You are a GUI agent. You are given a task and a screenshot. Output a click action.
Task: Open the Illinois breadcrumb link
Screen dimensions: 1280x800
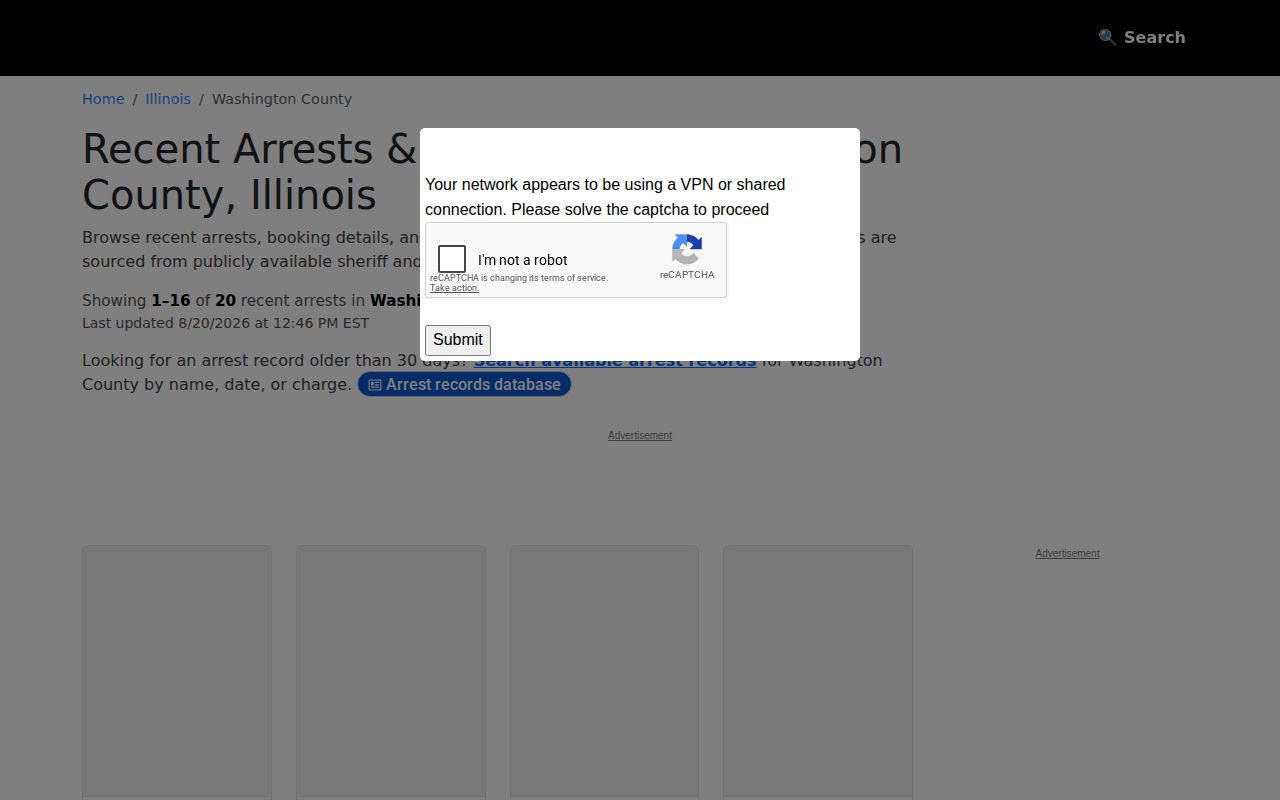click(x=168, y=99)
